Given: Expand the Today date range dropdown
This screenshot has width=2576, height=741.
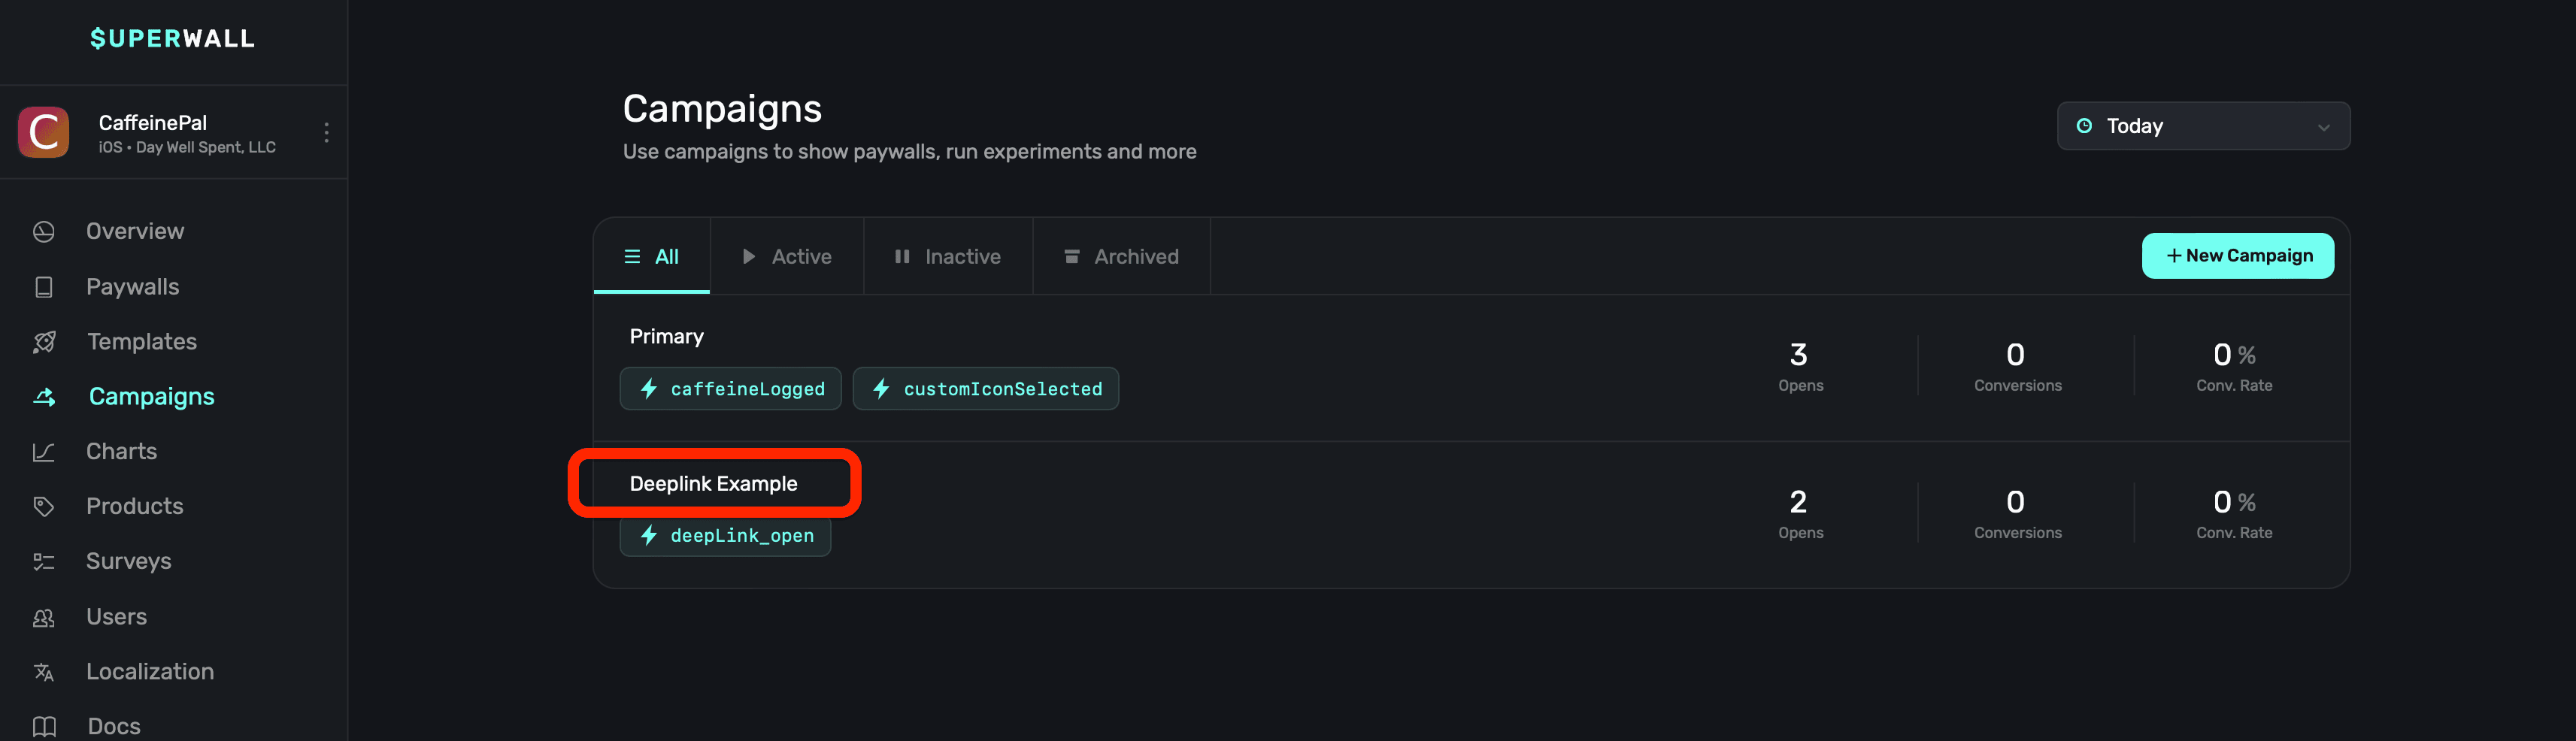Looking at the screenshot, I should (x=2203, y=126).
